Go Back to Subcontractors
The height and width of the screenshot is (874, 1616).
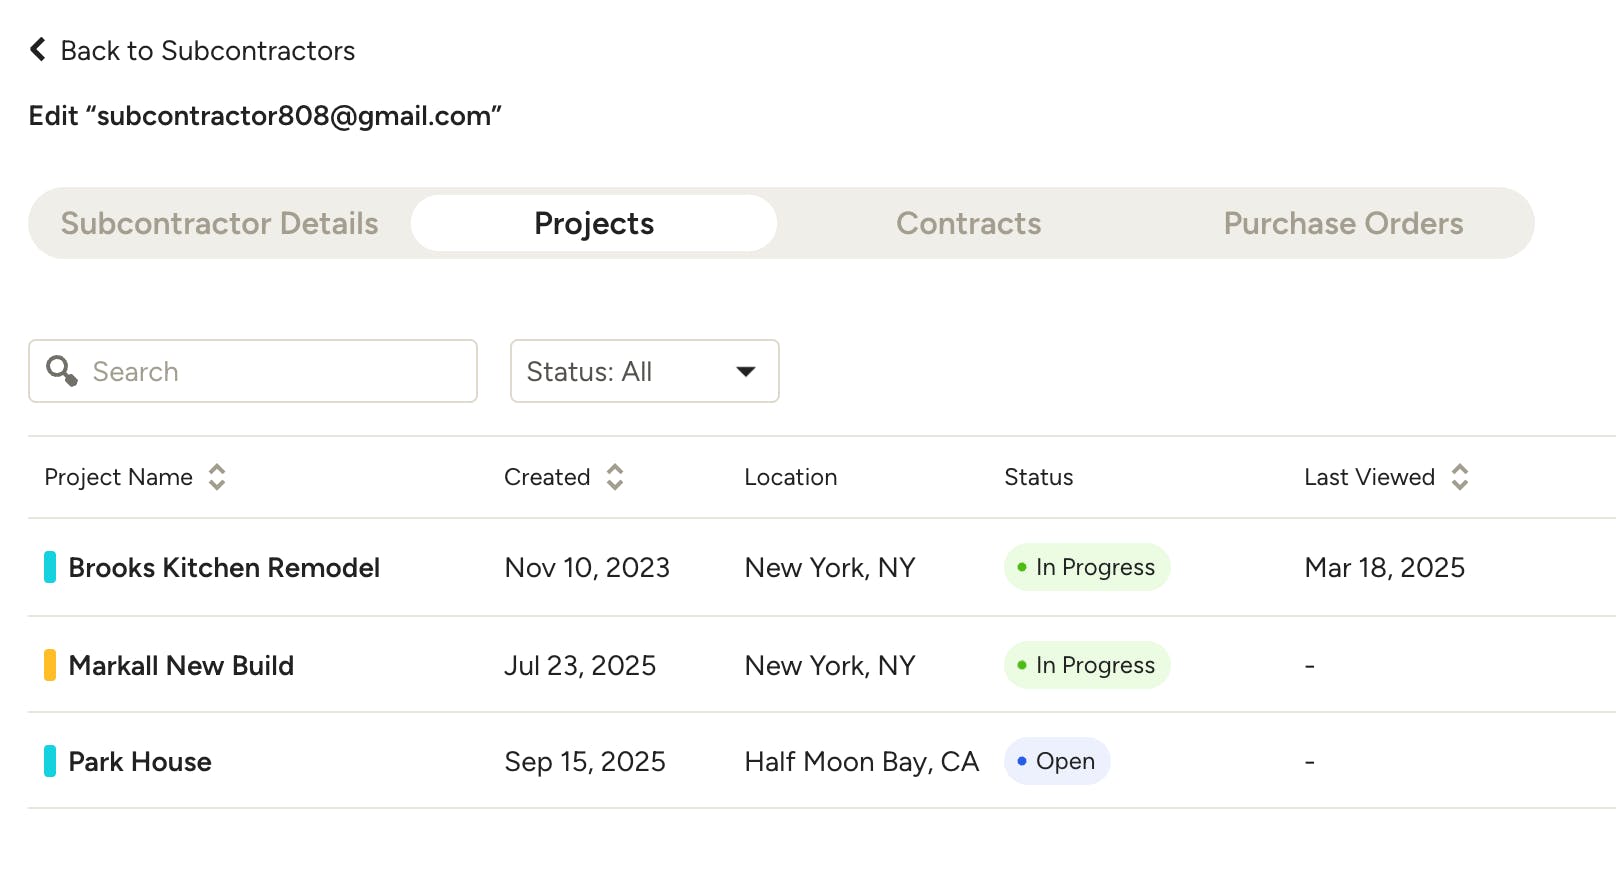(207, 51)
